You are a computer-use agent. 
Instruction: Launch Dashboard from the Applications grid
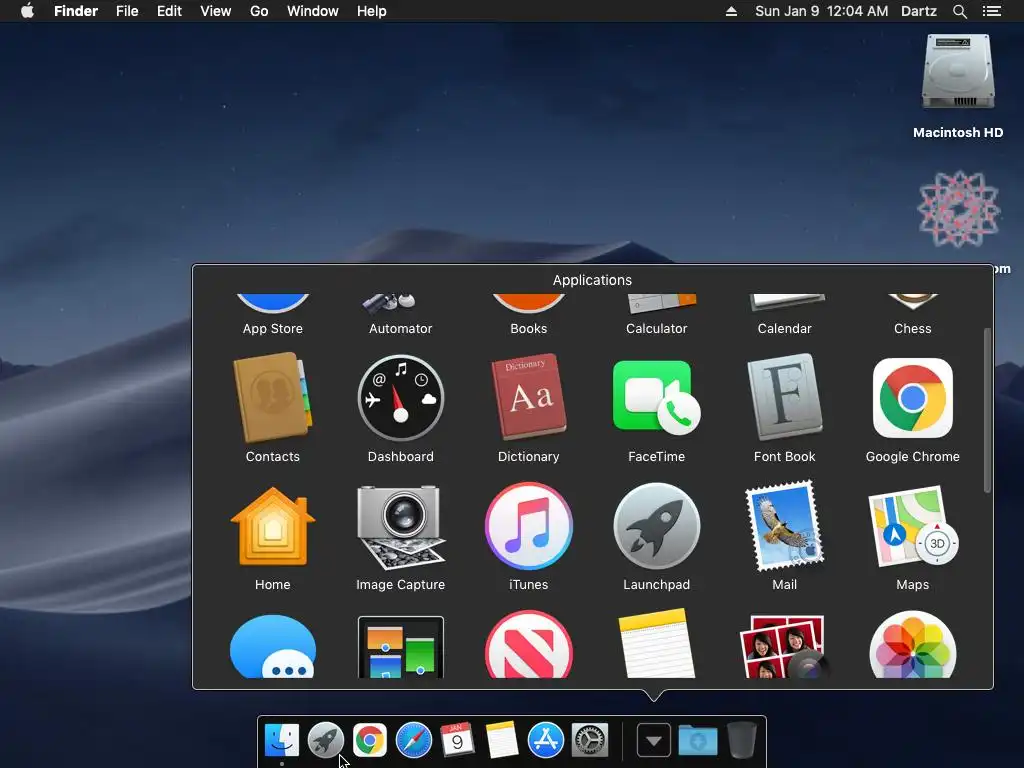[400, 399]
